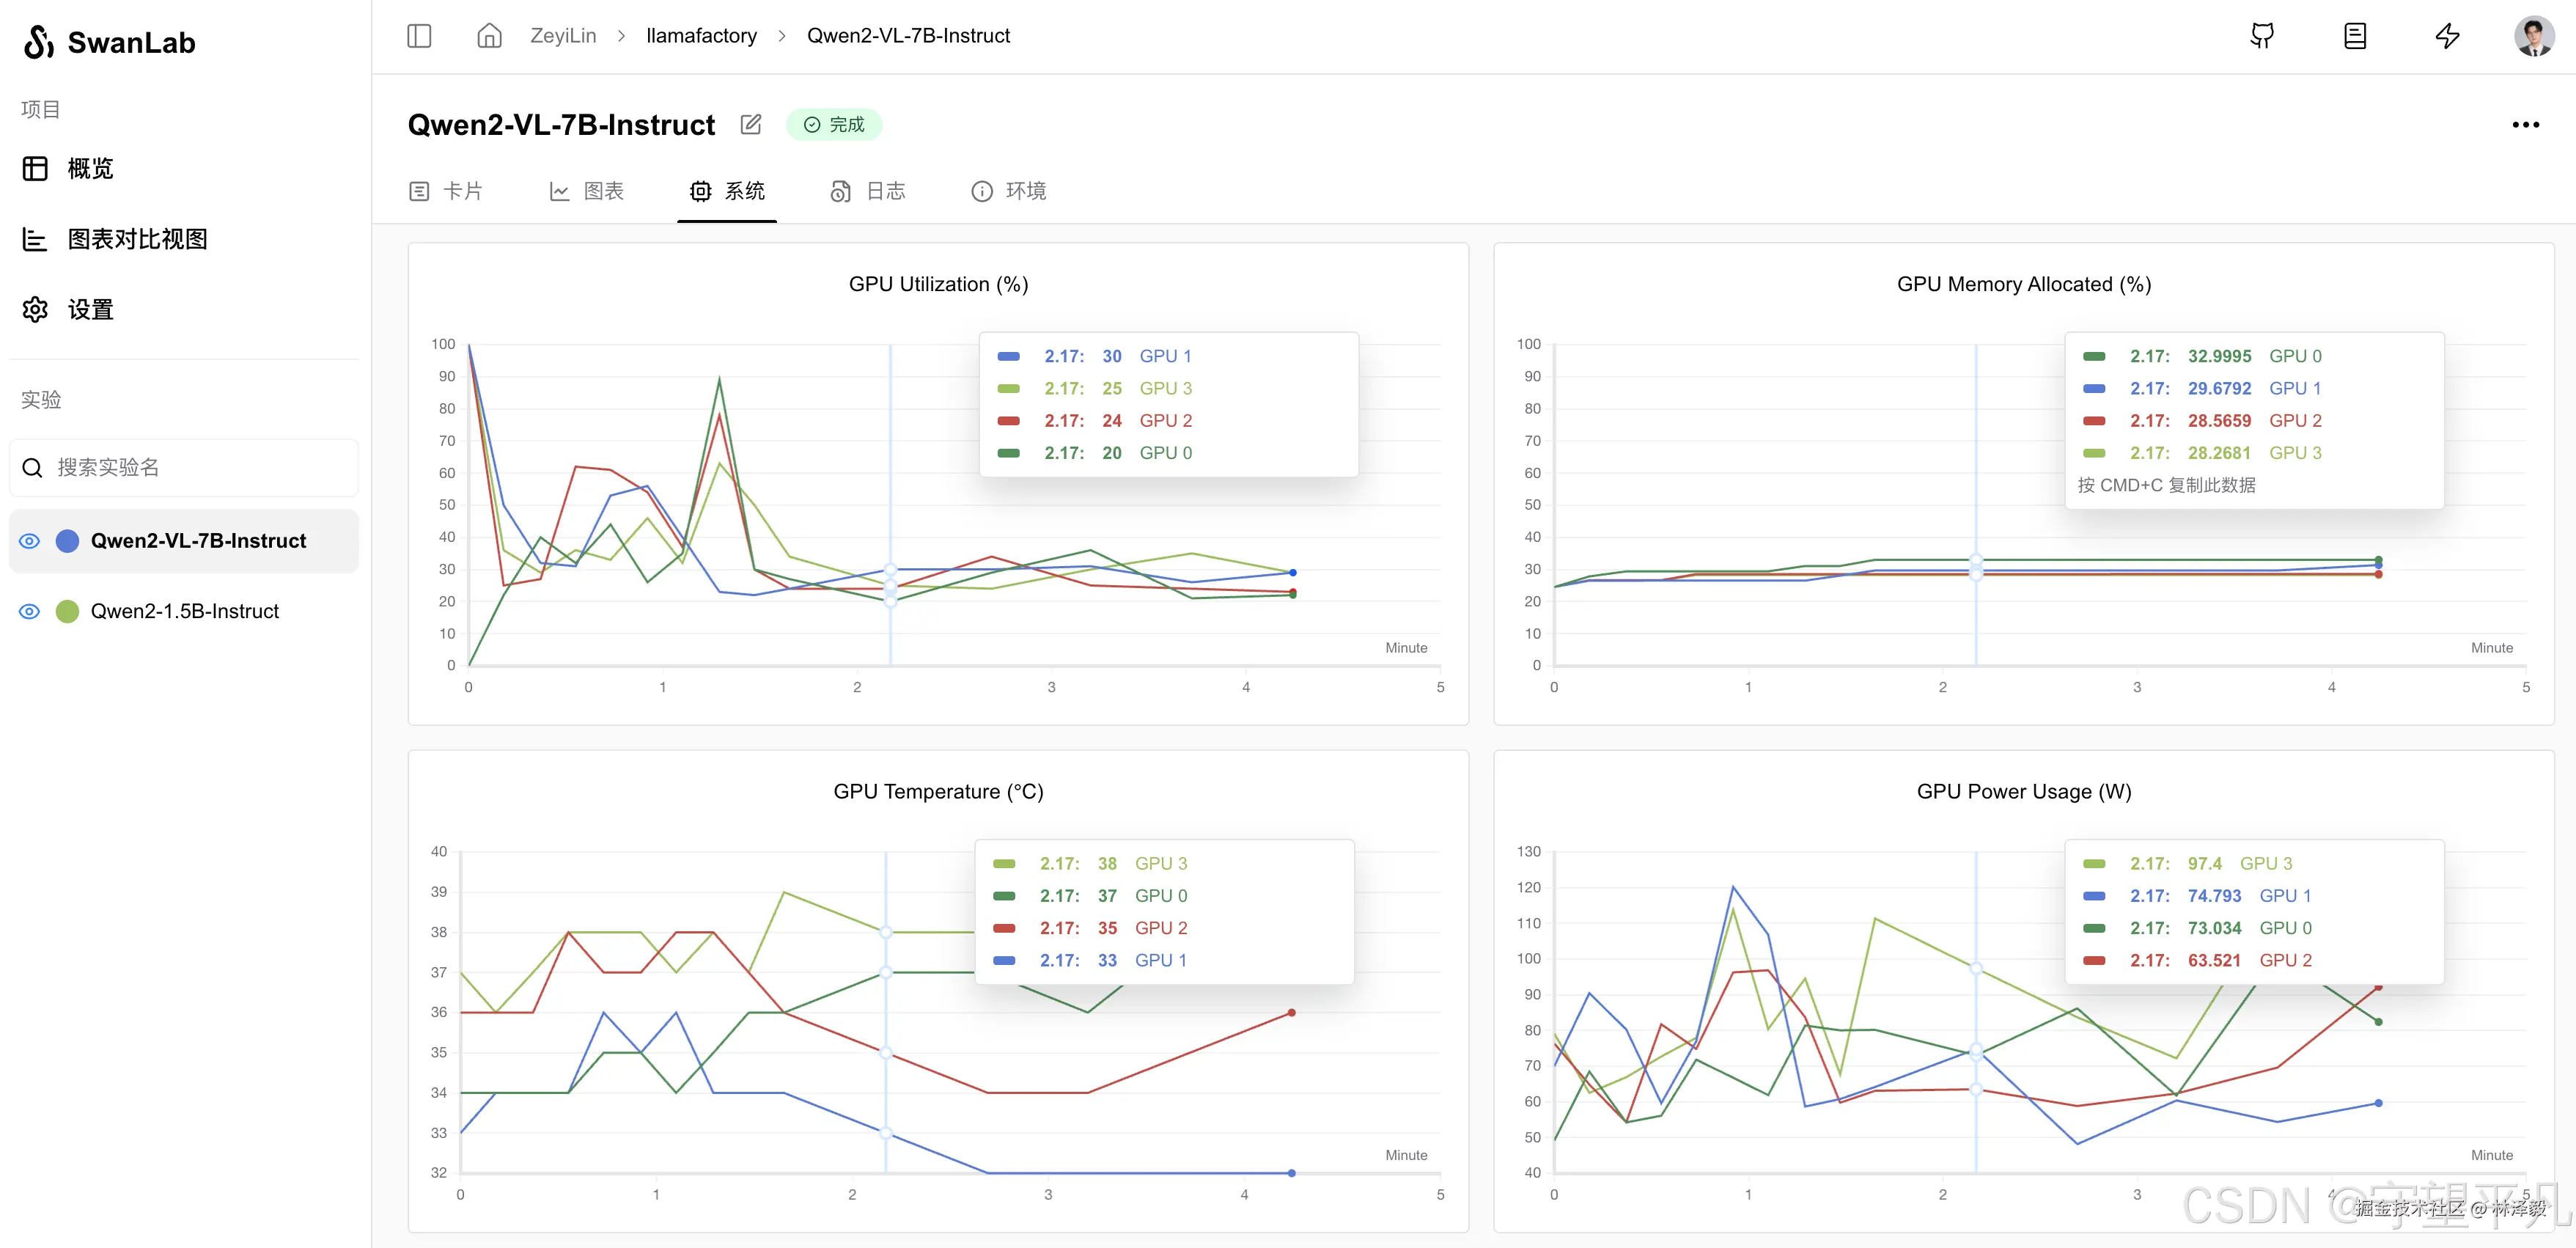Viewport: 2576px width, 1248px height.
Task: Open 图表对比视图 chart comparison view
Action: [137, 239]
